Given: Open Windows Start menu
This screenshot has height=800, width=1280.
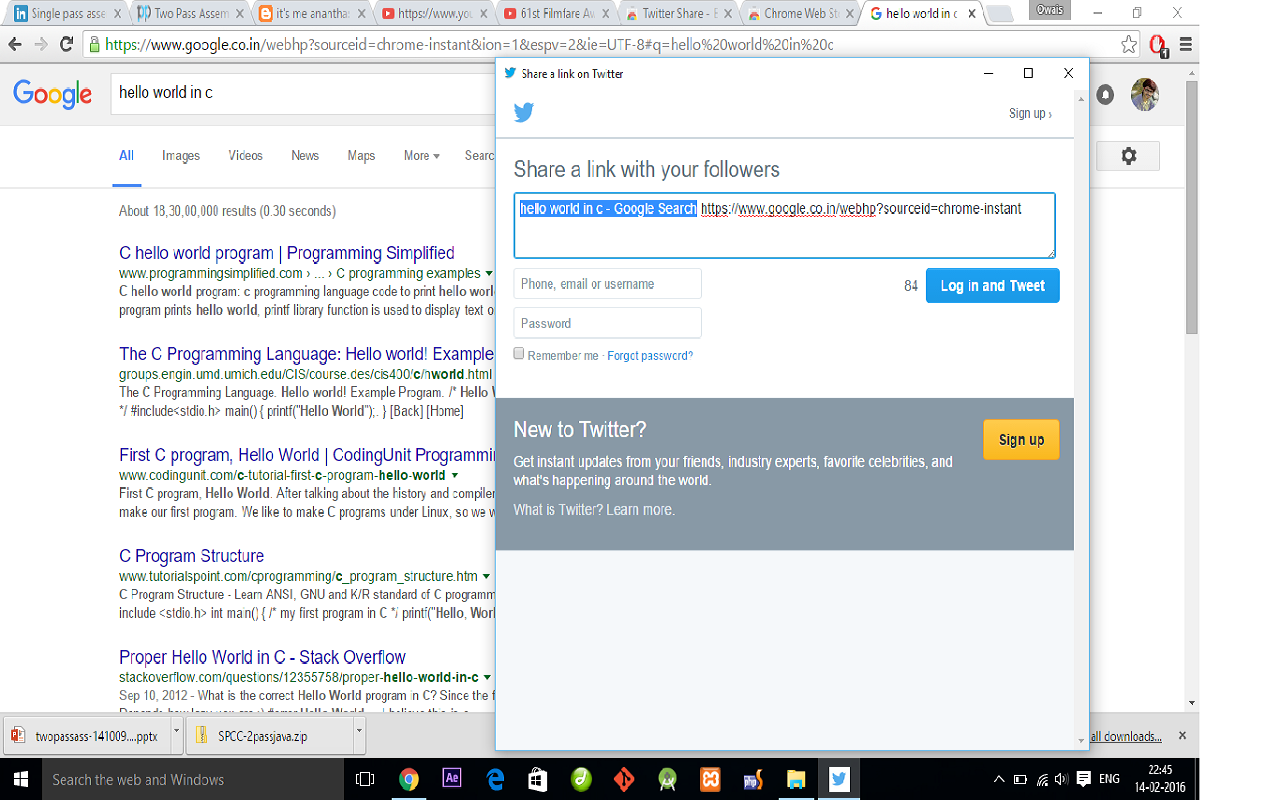Looking at the screenshot, I should (x=20, y=779).
